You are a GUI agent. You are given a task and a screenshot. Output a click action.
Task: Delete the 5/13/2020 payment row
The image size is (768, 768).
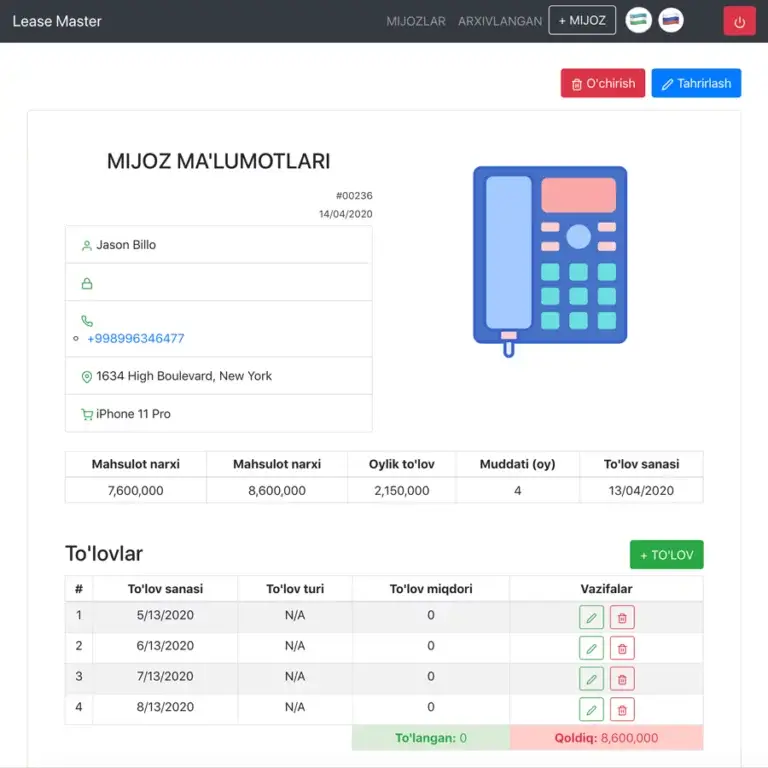(x=622, y=617)
